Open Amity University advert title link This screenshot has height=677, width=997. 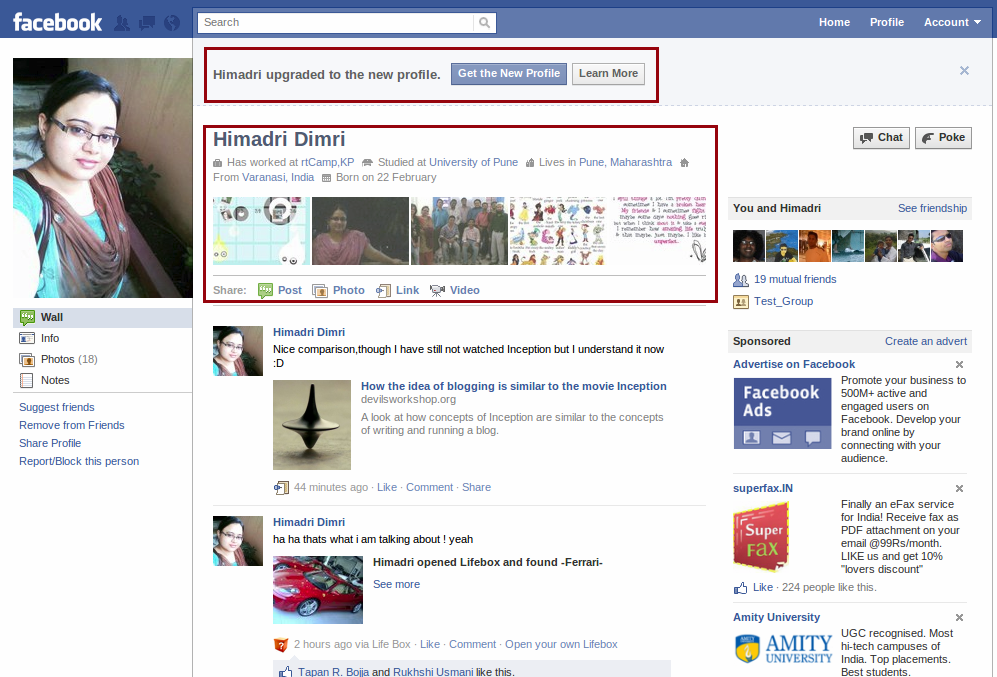(x=776, y=617)
